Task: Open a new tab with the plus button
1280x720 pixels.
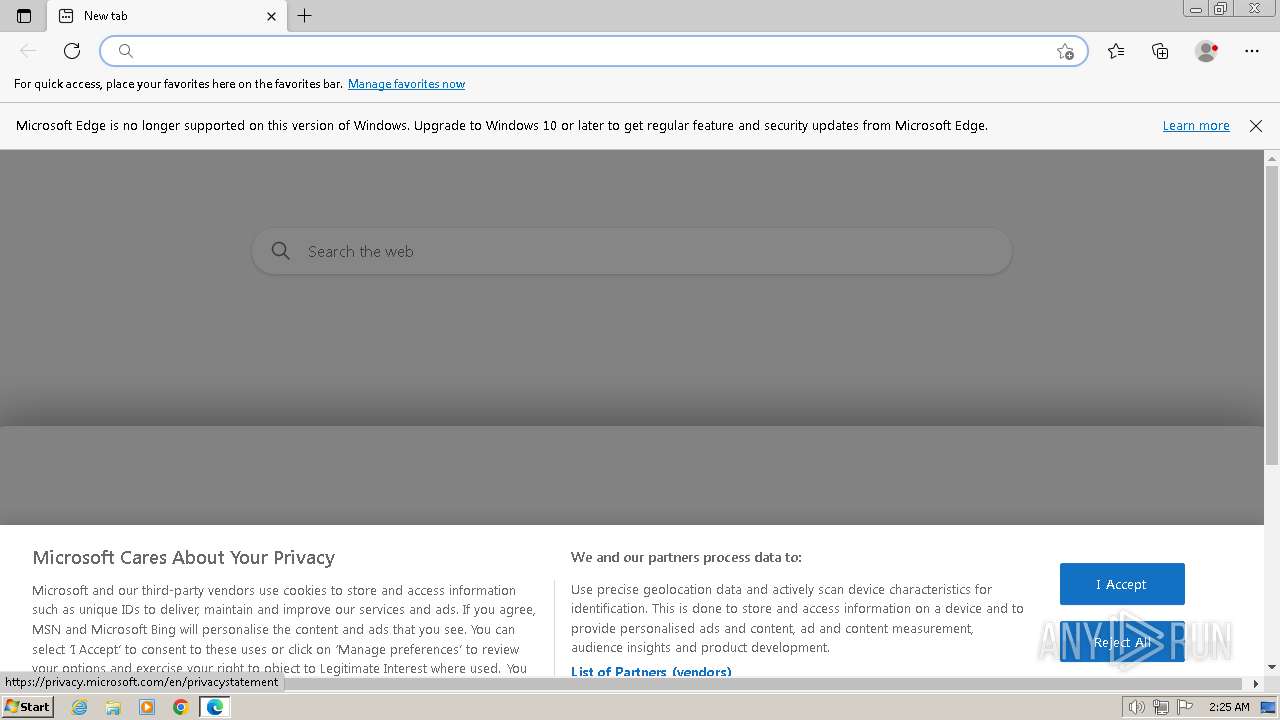Action: 305,16
